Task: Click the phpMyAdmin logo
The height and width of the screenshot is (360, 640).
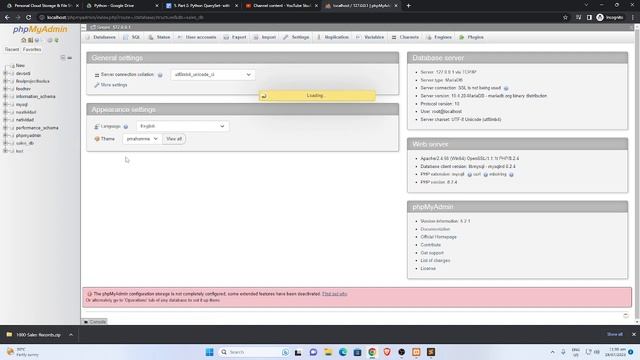Action: 40,29
